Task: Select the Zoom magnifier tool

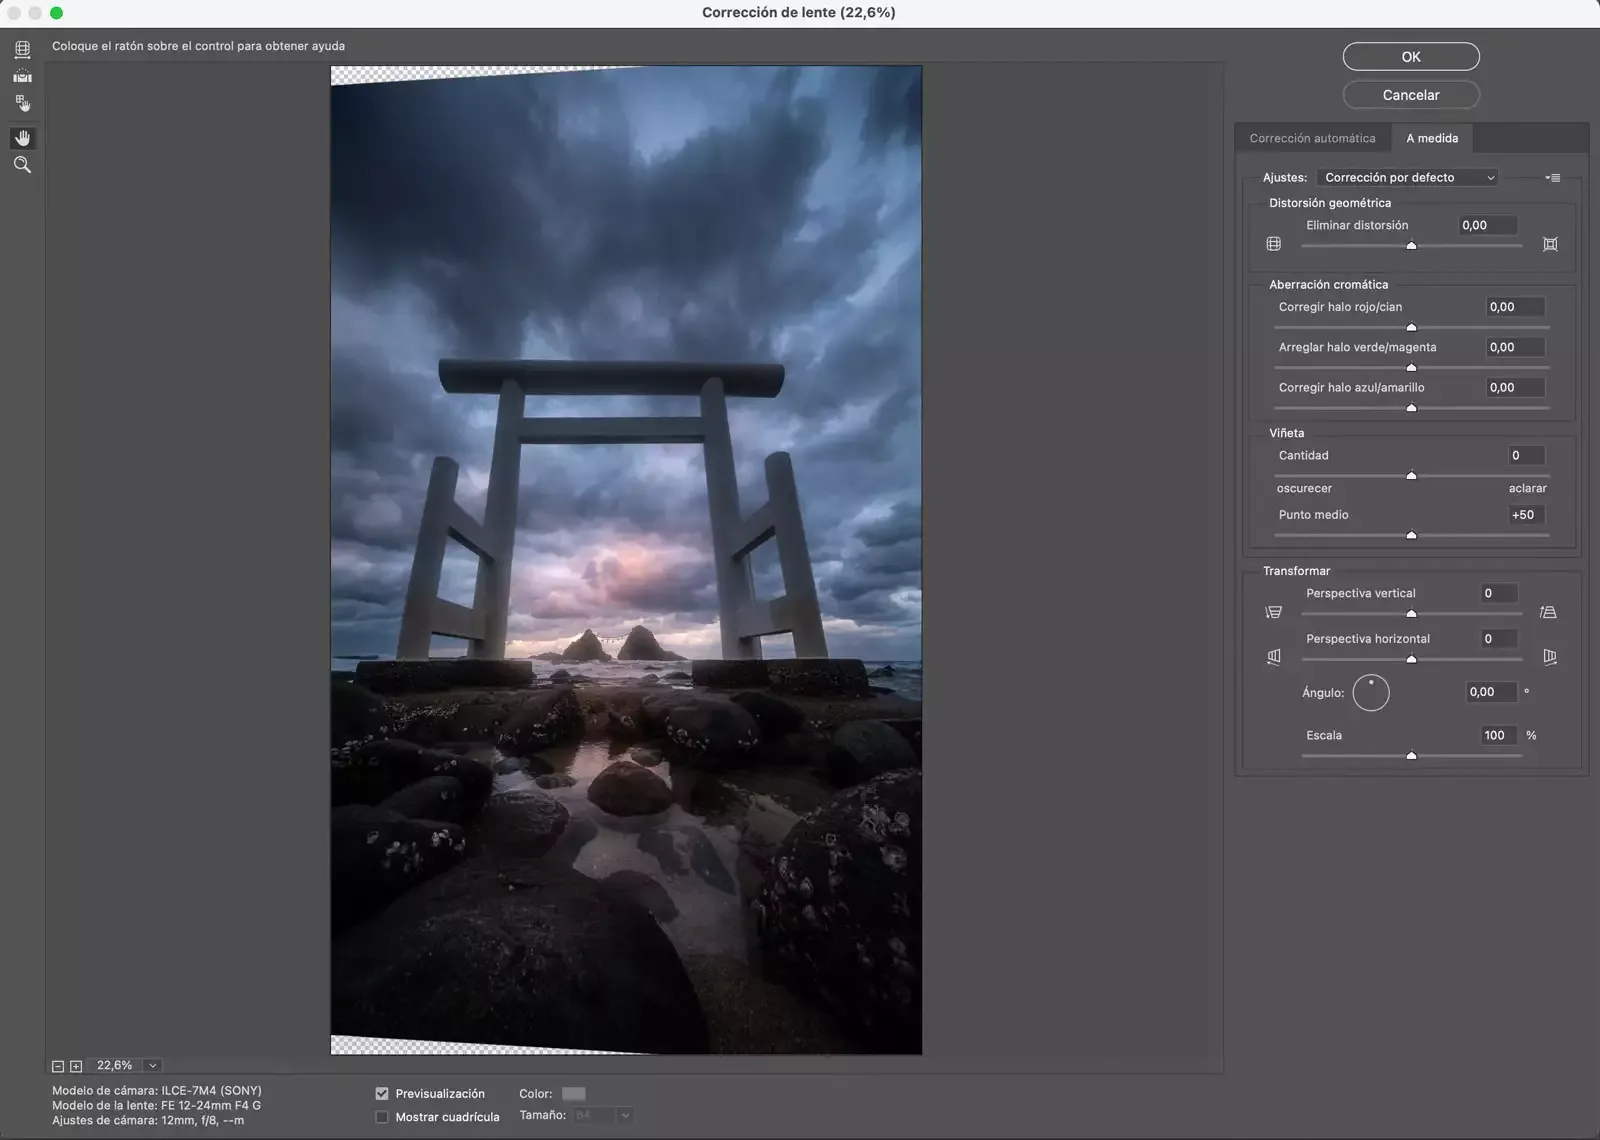Action: click(x=22, y=165)
